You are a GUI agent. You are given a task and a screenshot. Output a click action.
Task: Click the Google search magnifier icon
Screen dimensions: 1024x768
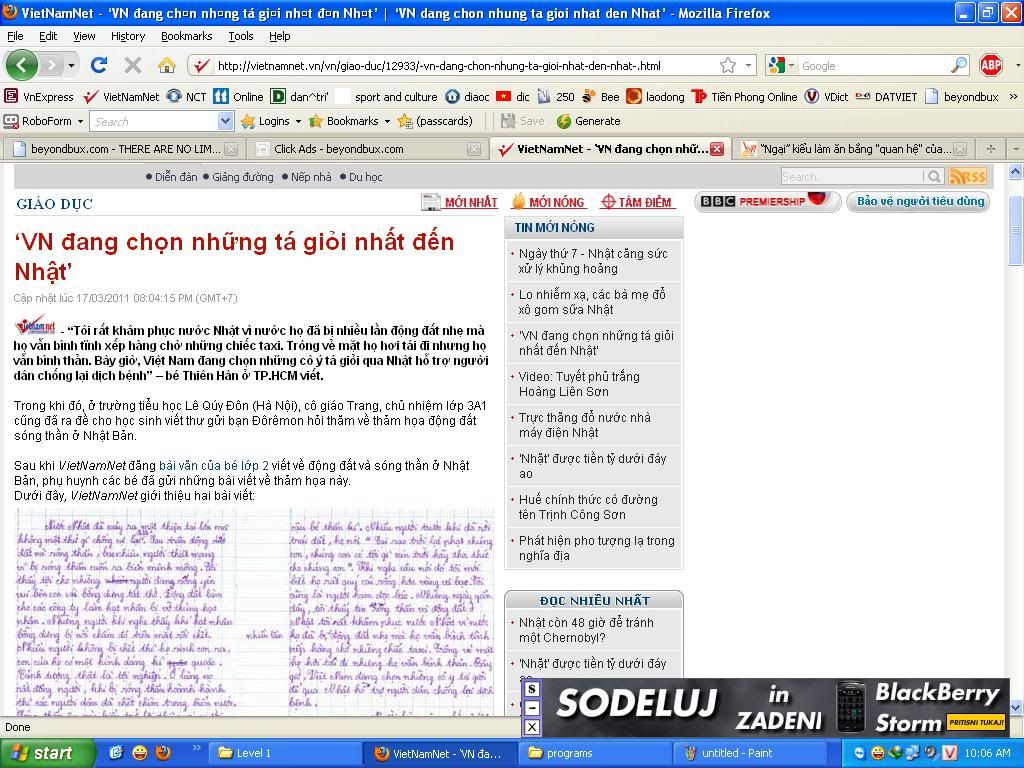tap(959, 65)
